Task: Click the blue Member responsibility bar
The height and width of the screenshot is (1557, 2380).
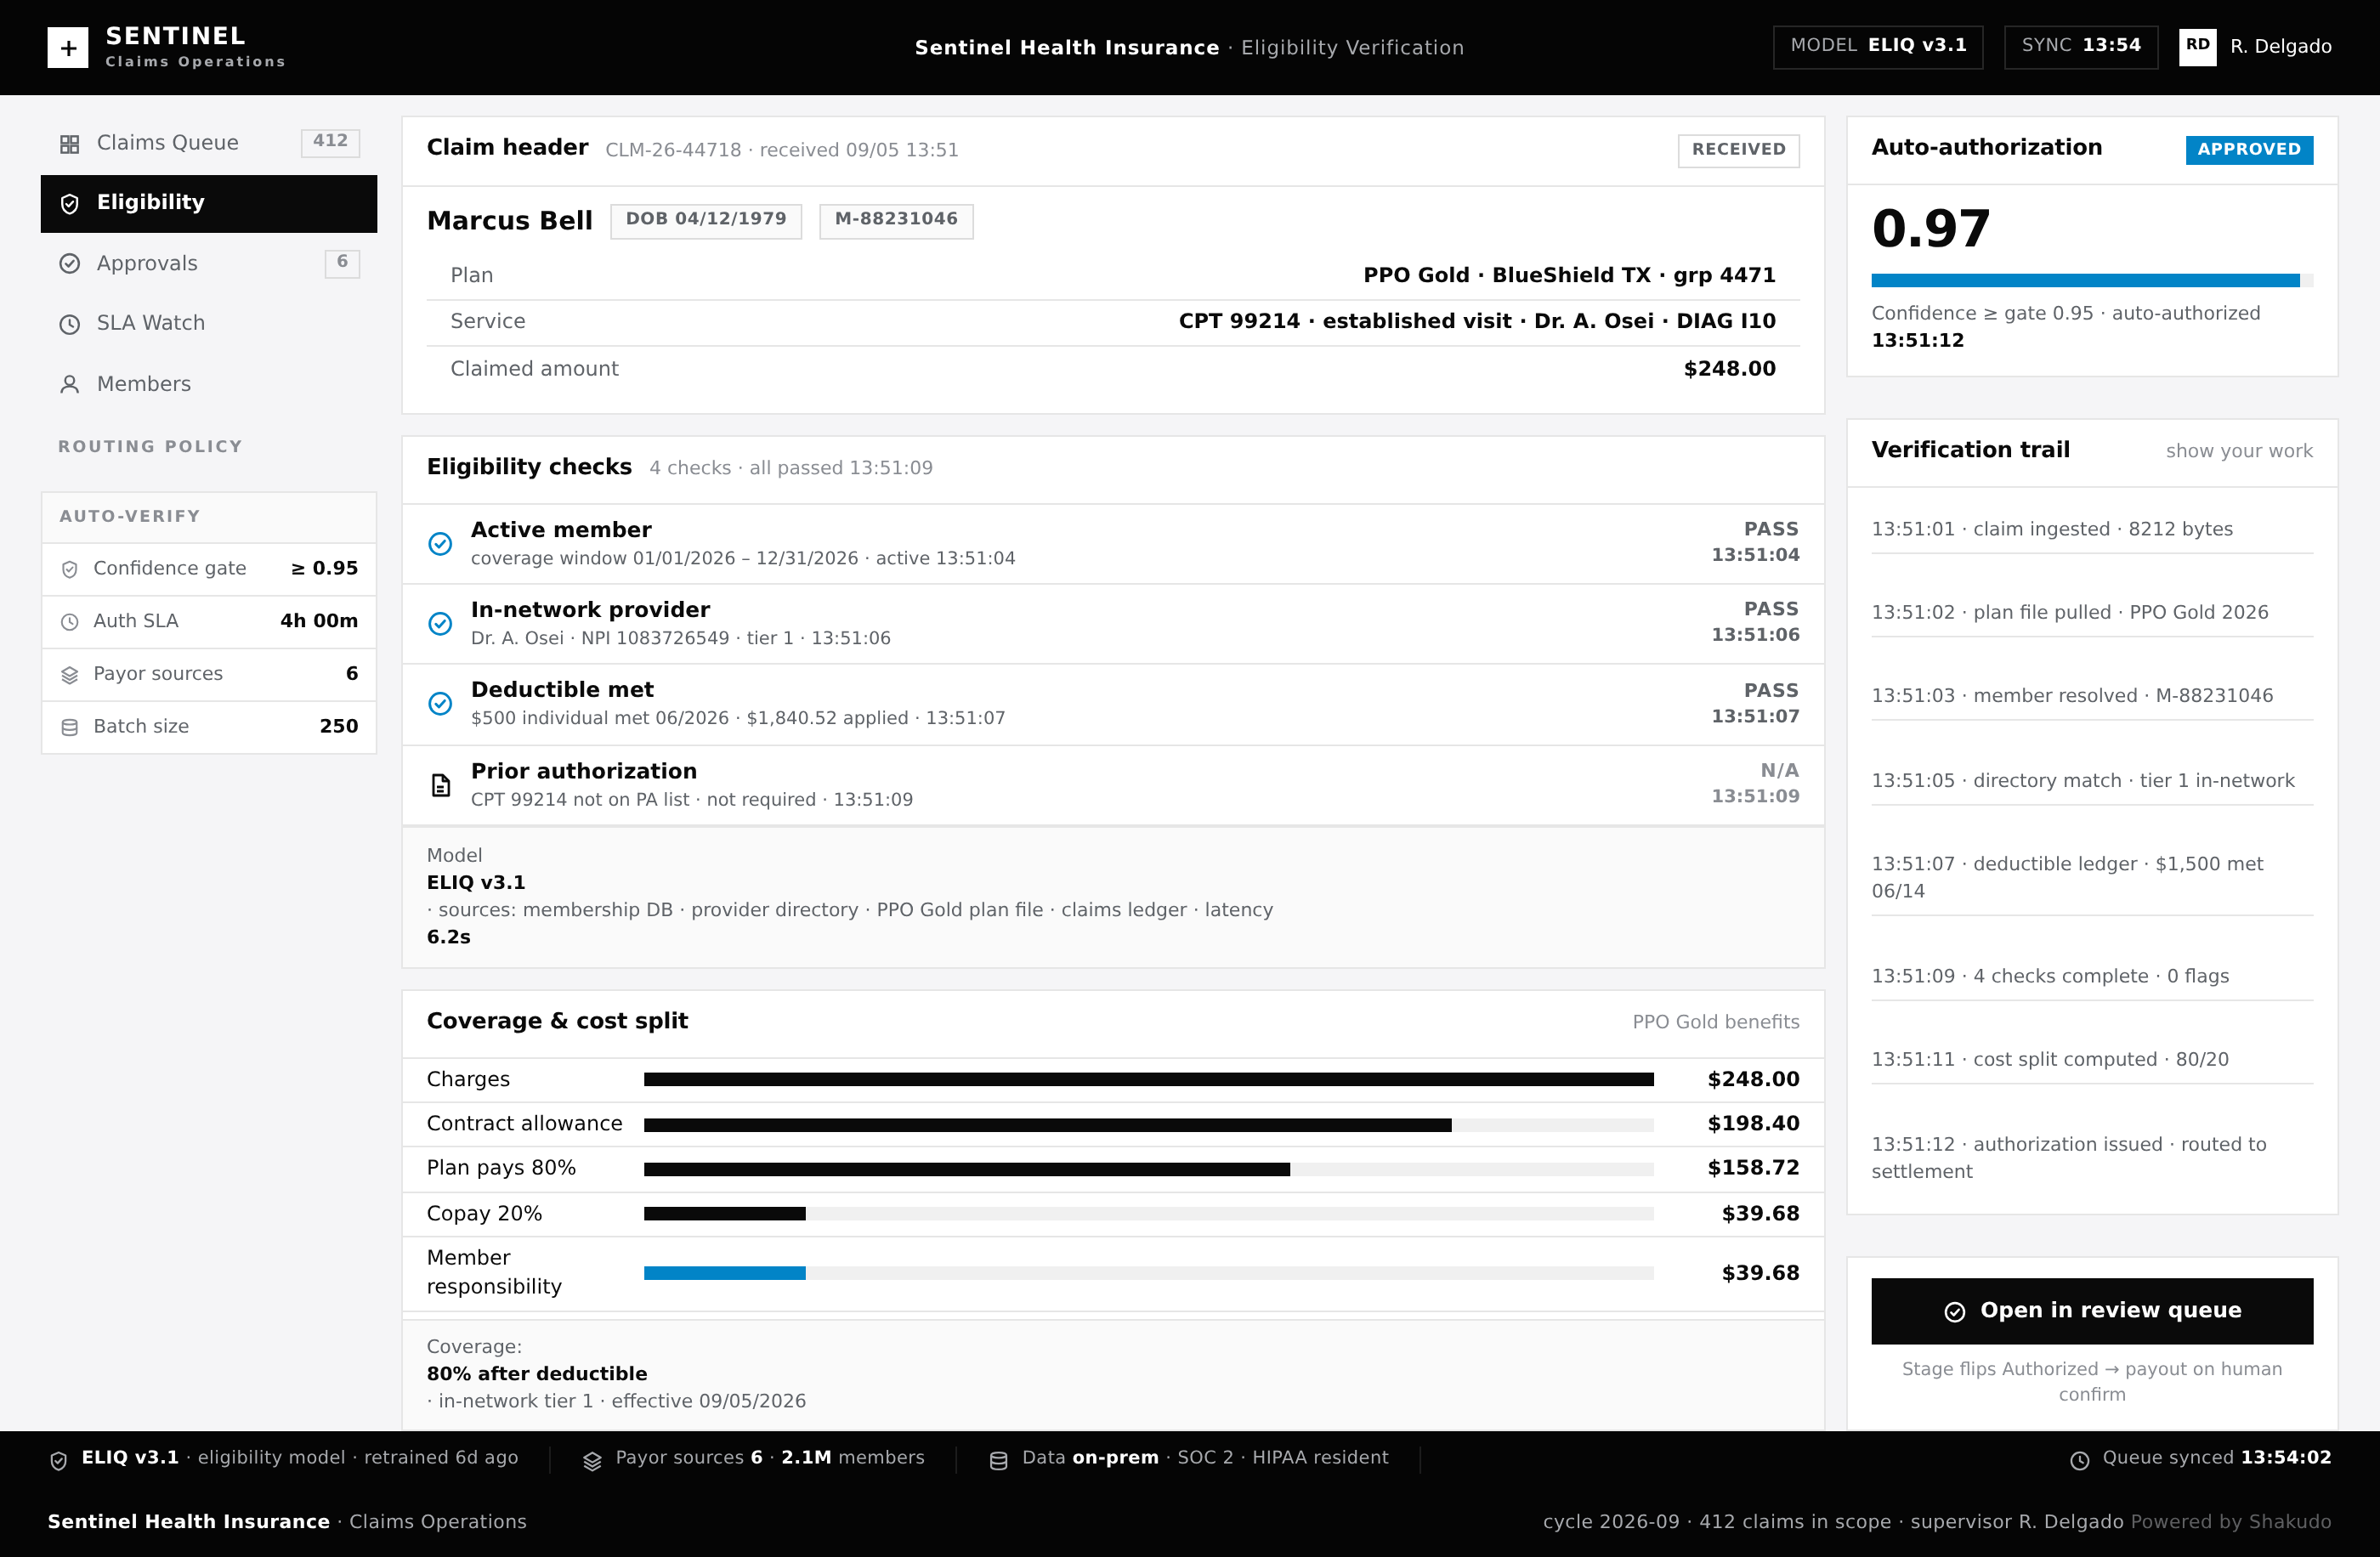Action: [x=725, y=1273]
